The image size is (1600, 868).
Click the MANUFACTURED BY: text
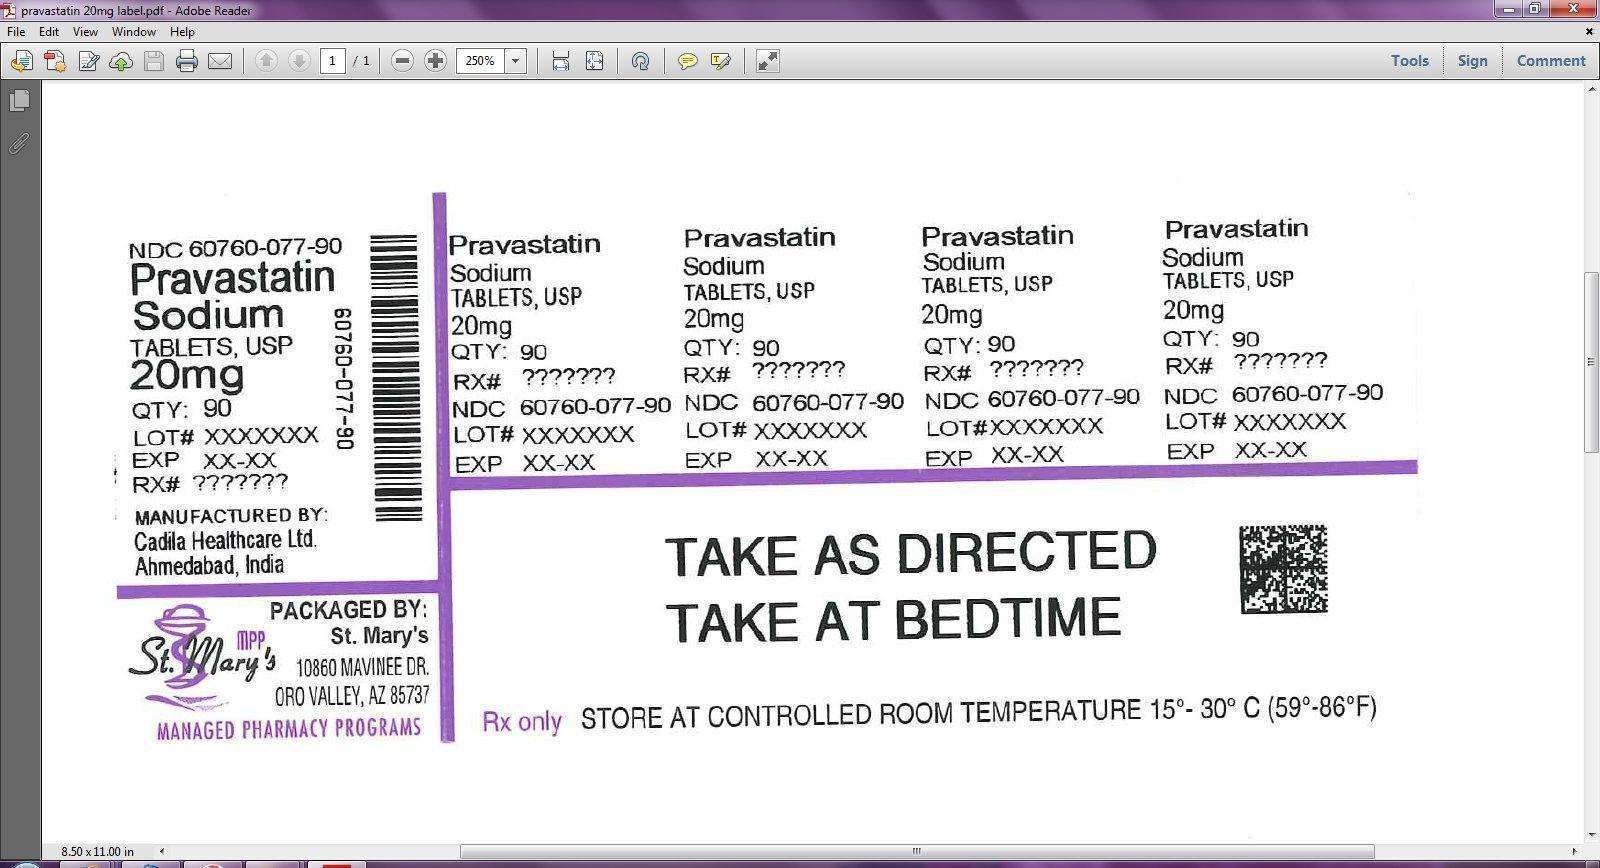pos(231,516)
